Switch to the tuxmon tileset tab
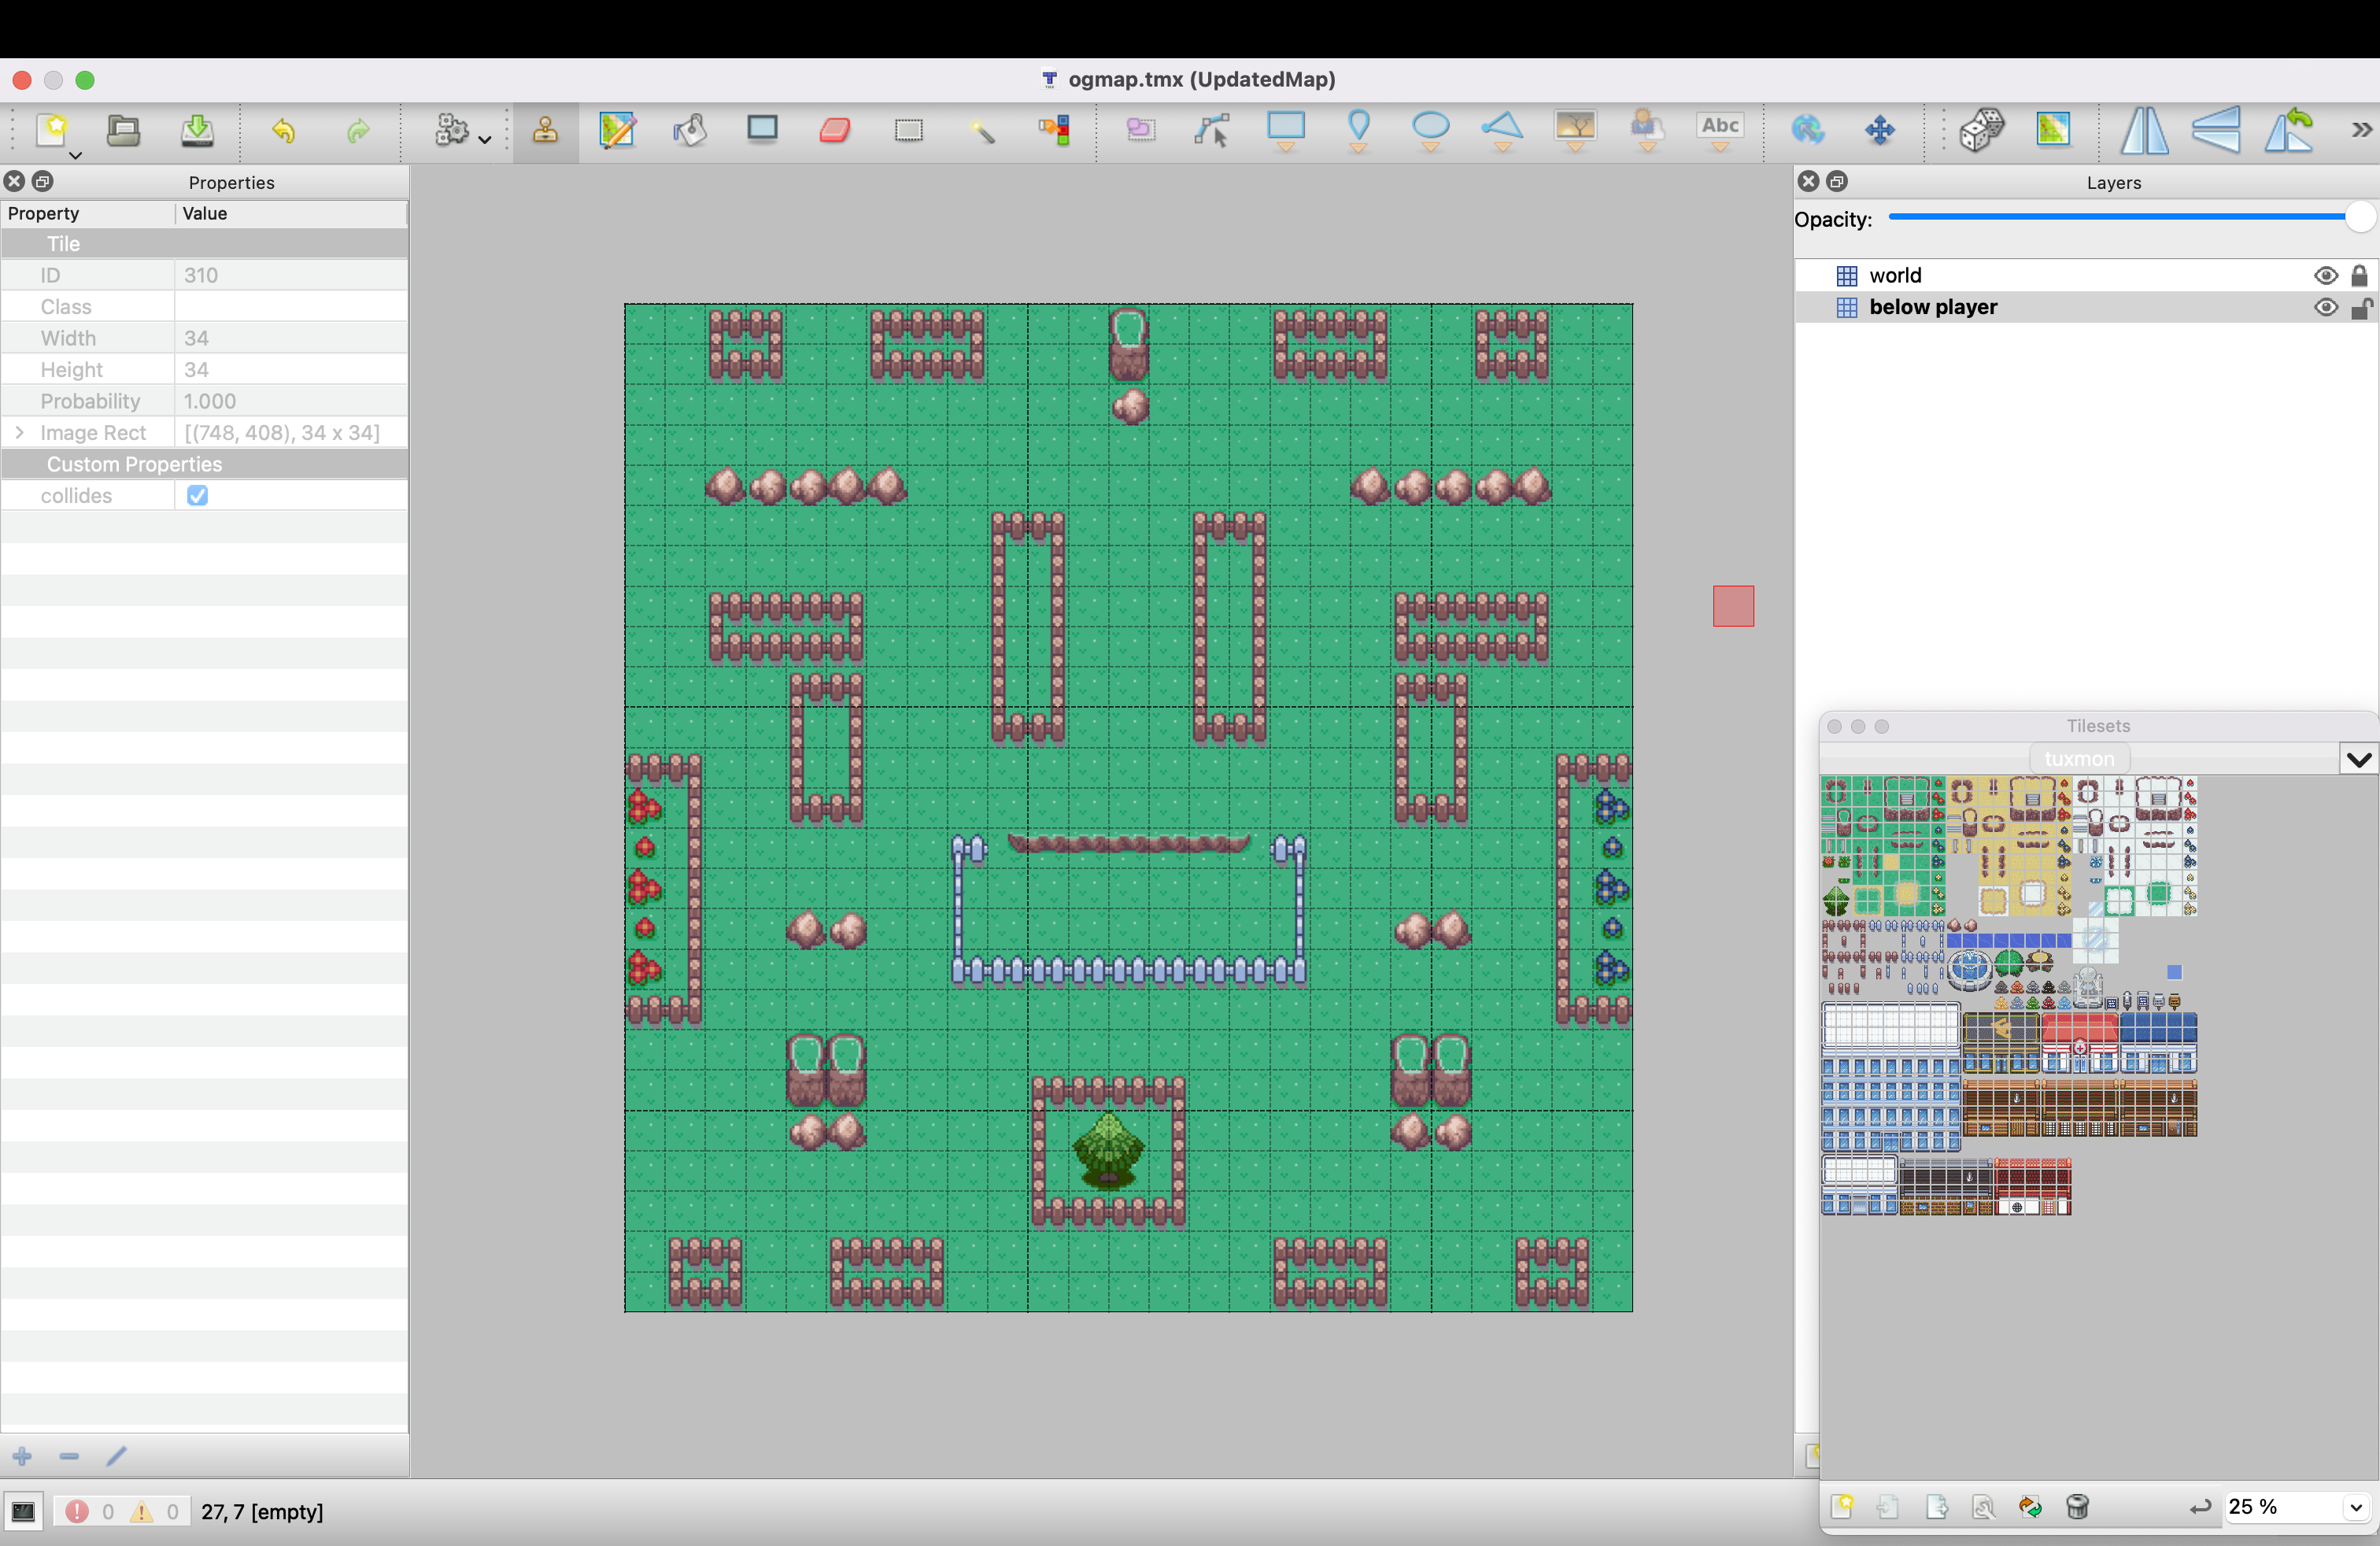This screenshot has width=2380, height=1546. [x=2078, y=759]
